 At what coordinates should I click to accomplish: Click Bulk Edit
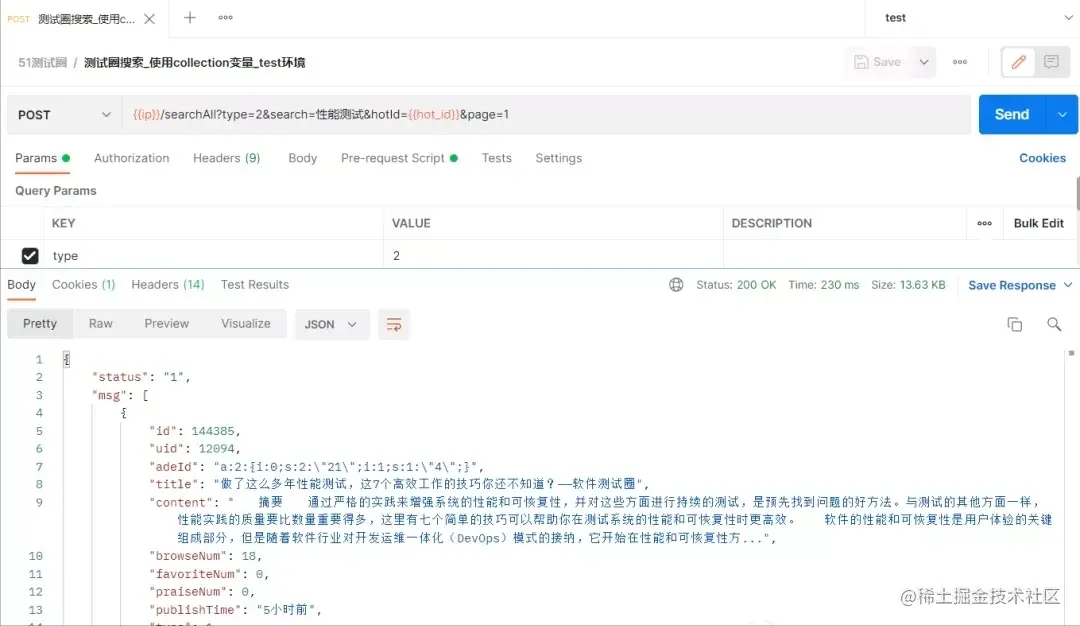1039,223
